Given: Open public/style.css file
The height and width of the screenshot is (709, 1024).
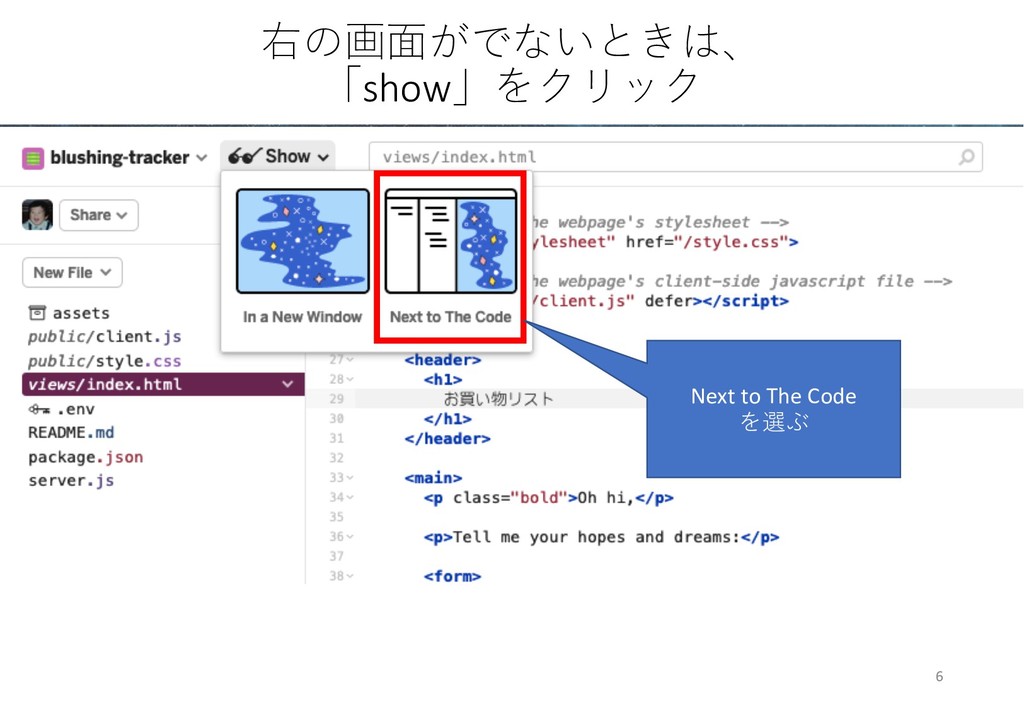Looking at the screenshot, I should point(104,361).
